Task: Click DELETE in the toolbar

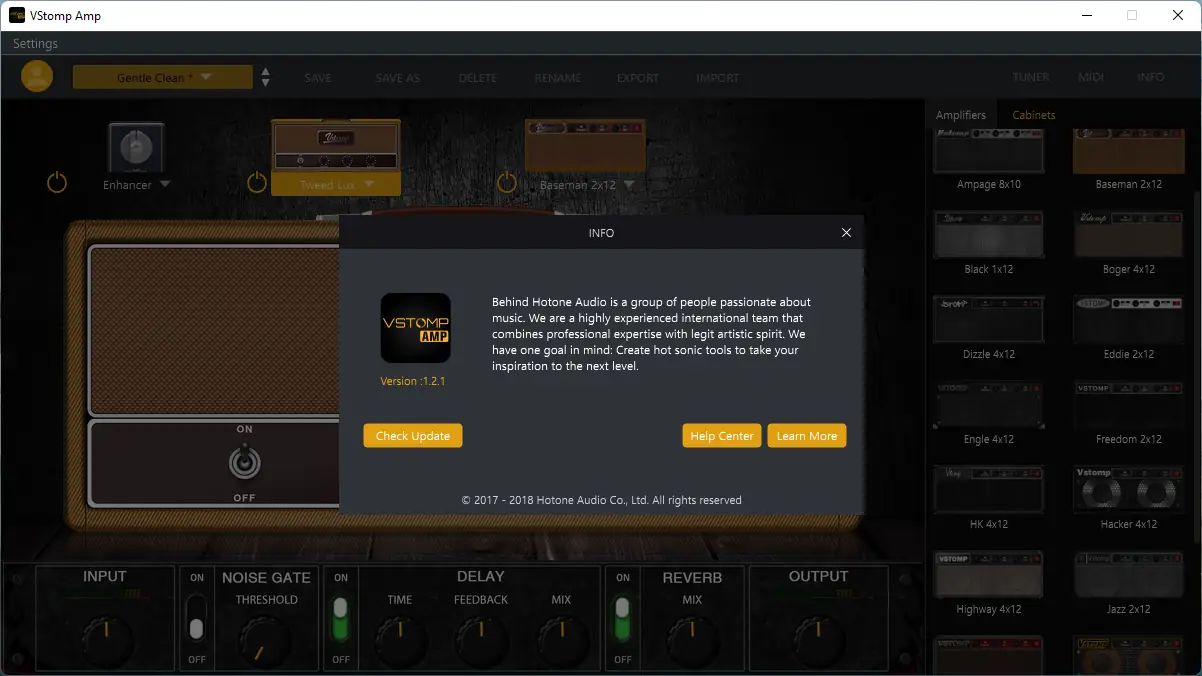Action: 478,78
